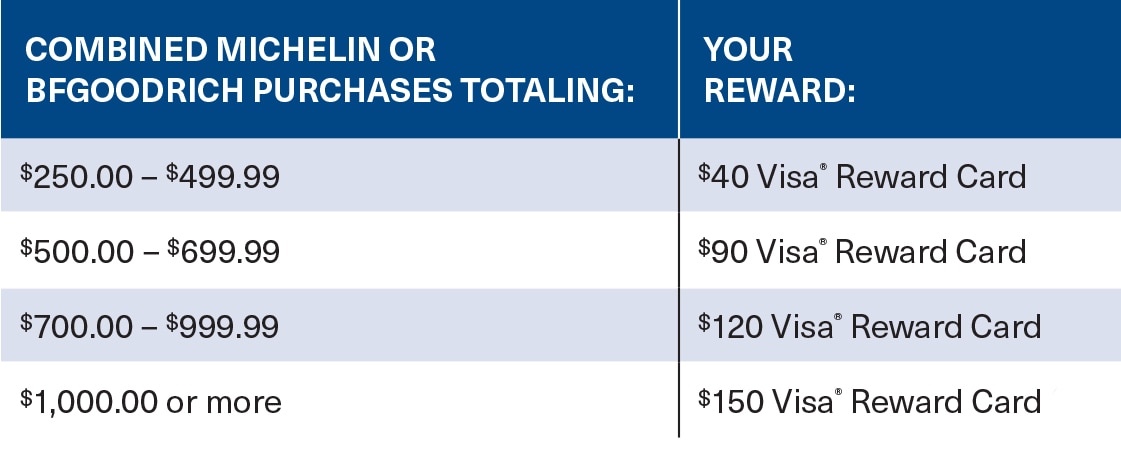Viewport: 1121px width, 453px height.
Task: Click the $250.00 starting amount
Action: [76, 176]
